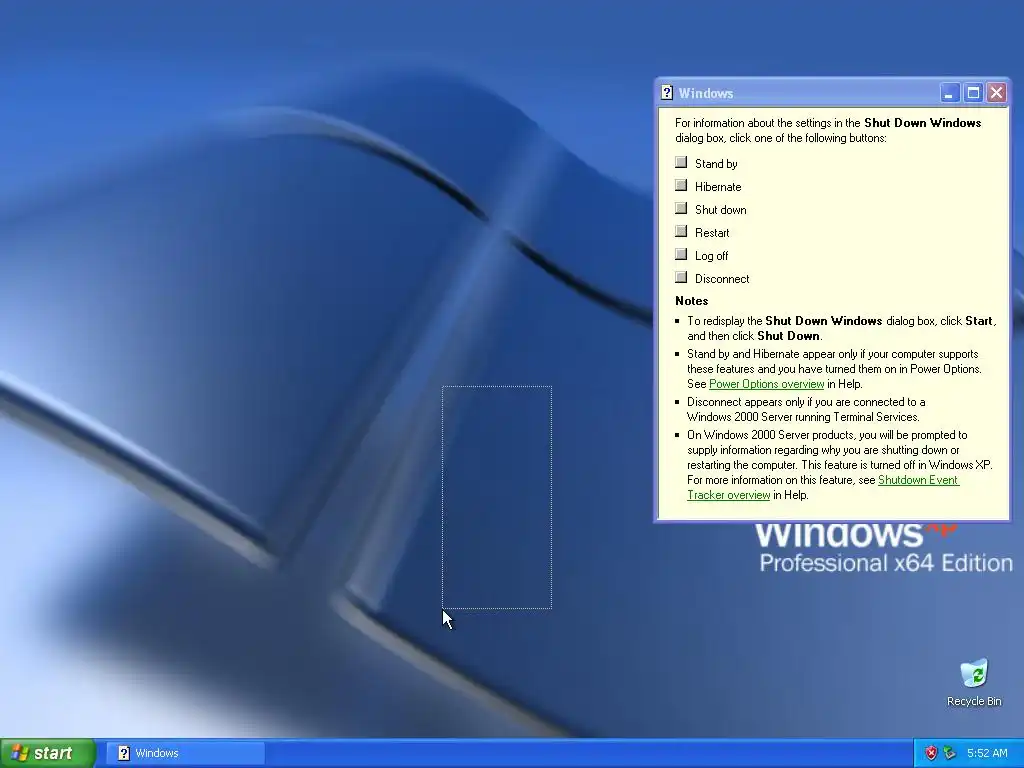
Task: Open the Shutdown Event Tracker overview link
Action: point(918,480)
